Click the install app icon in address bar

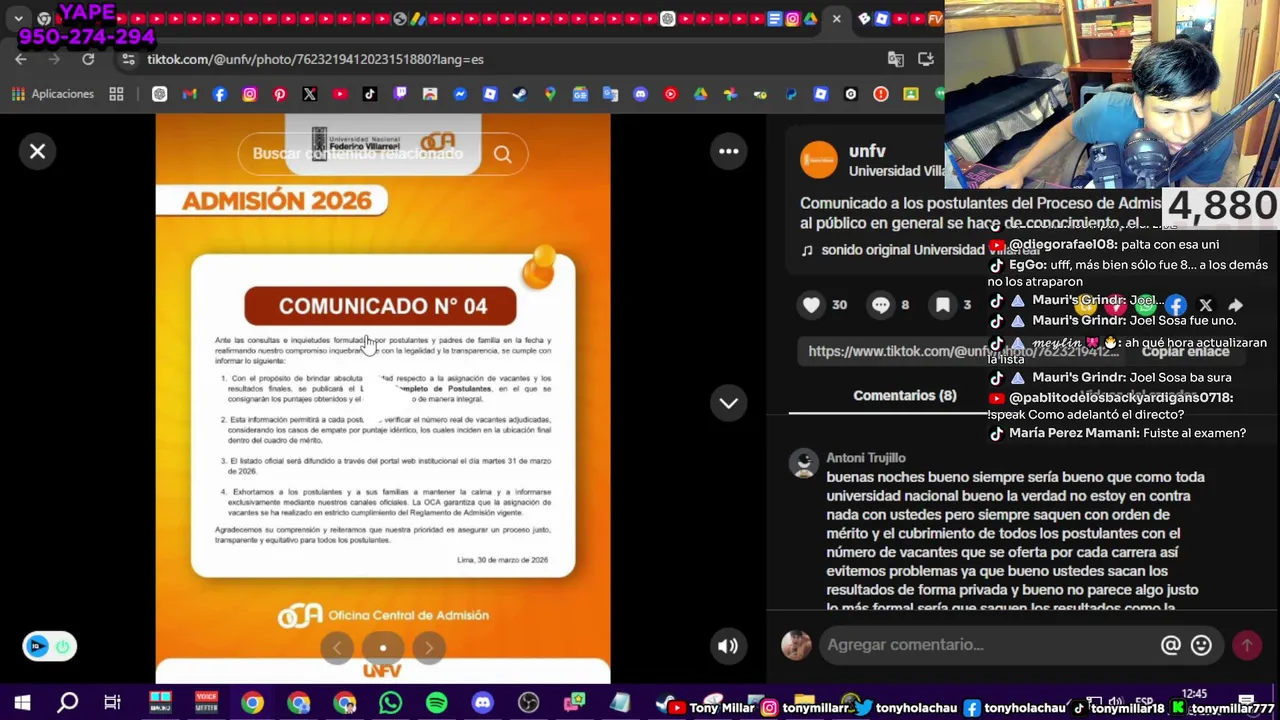[926, 60]
